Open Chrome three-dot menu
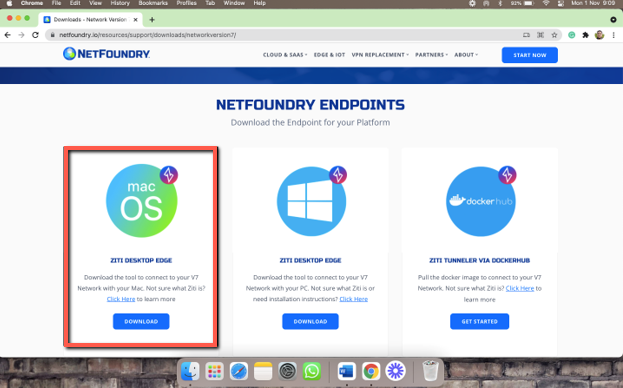 click(614, 35)
